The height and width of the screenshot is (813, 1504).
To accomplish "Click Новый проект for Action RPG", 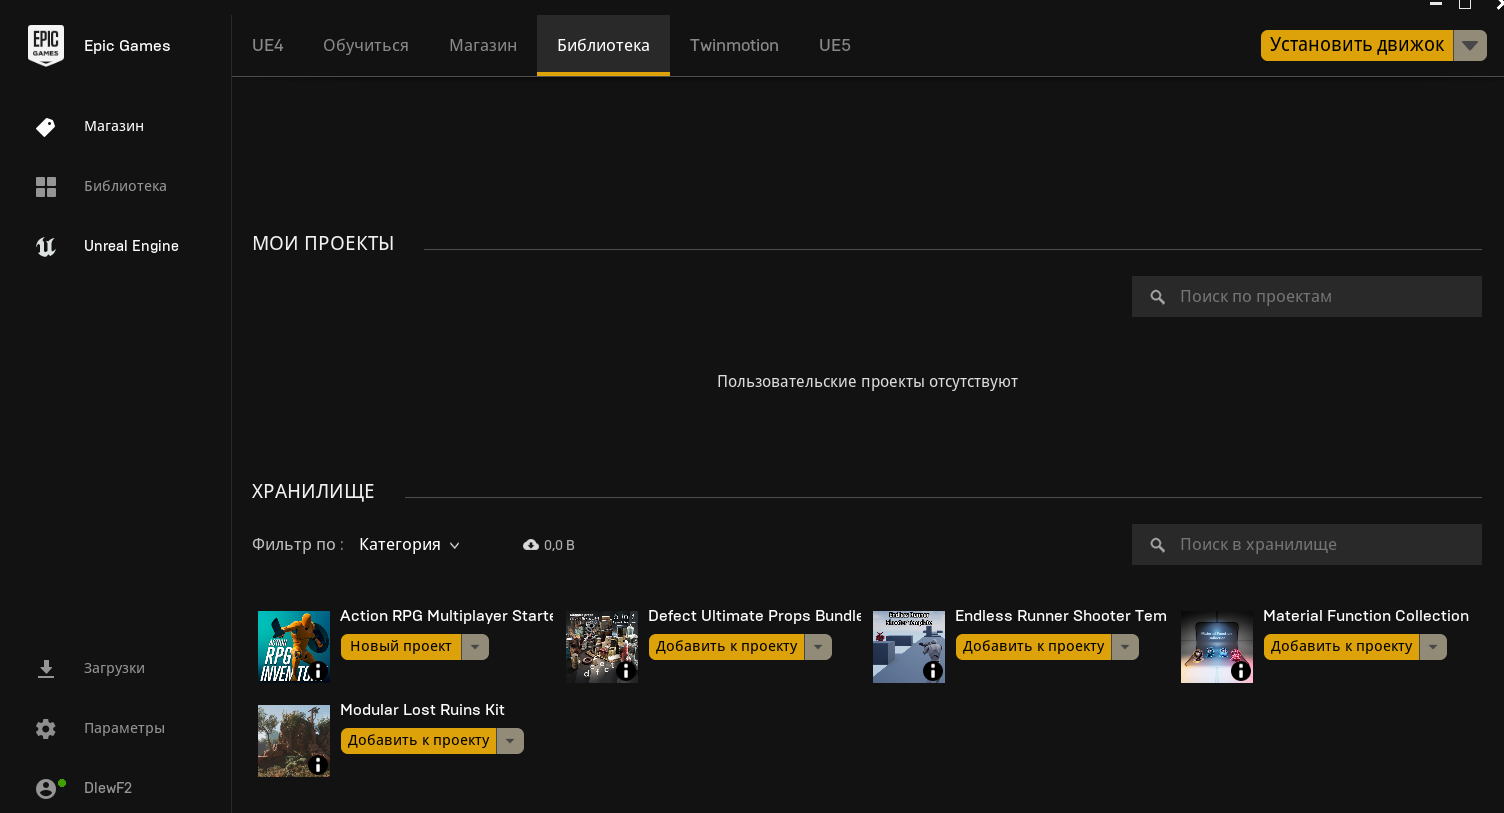I will [401, 647].
